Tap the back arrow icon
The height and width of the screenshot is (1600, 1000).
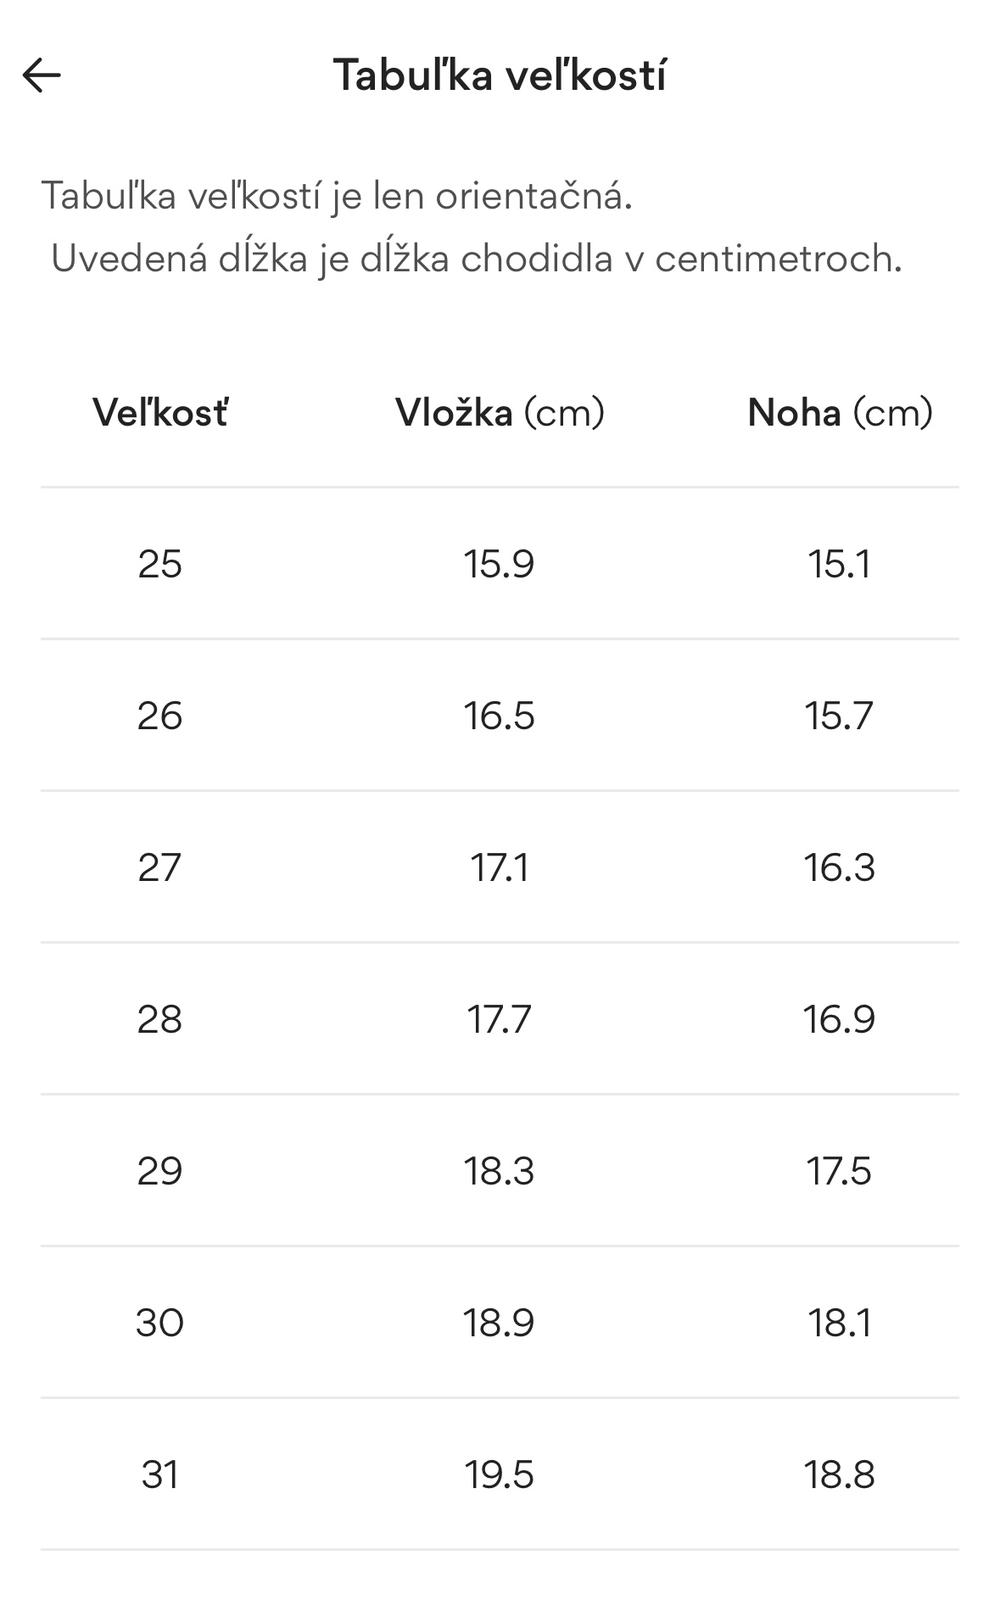[42, 75]
